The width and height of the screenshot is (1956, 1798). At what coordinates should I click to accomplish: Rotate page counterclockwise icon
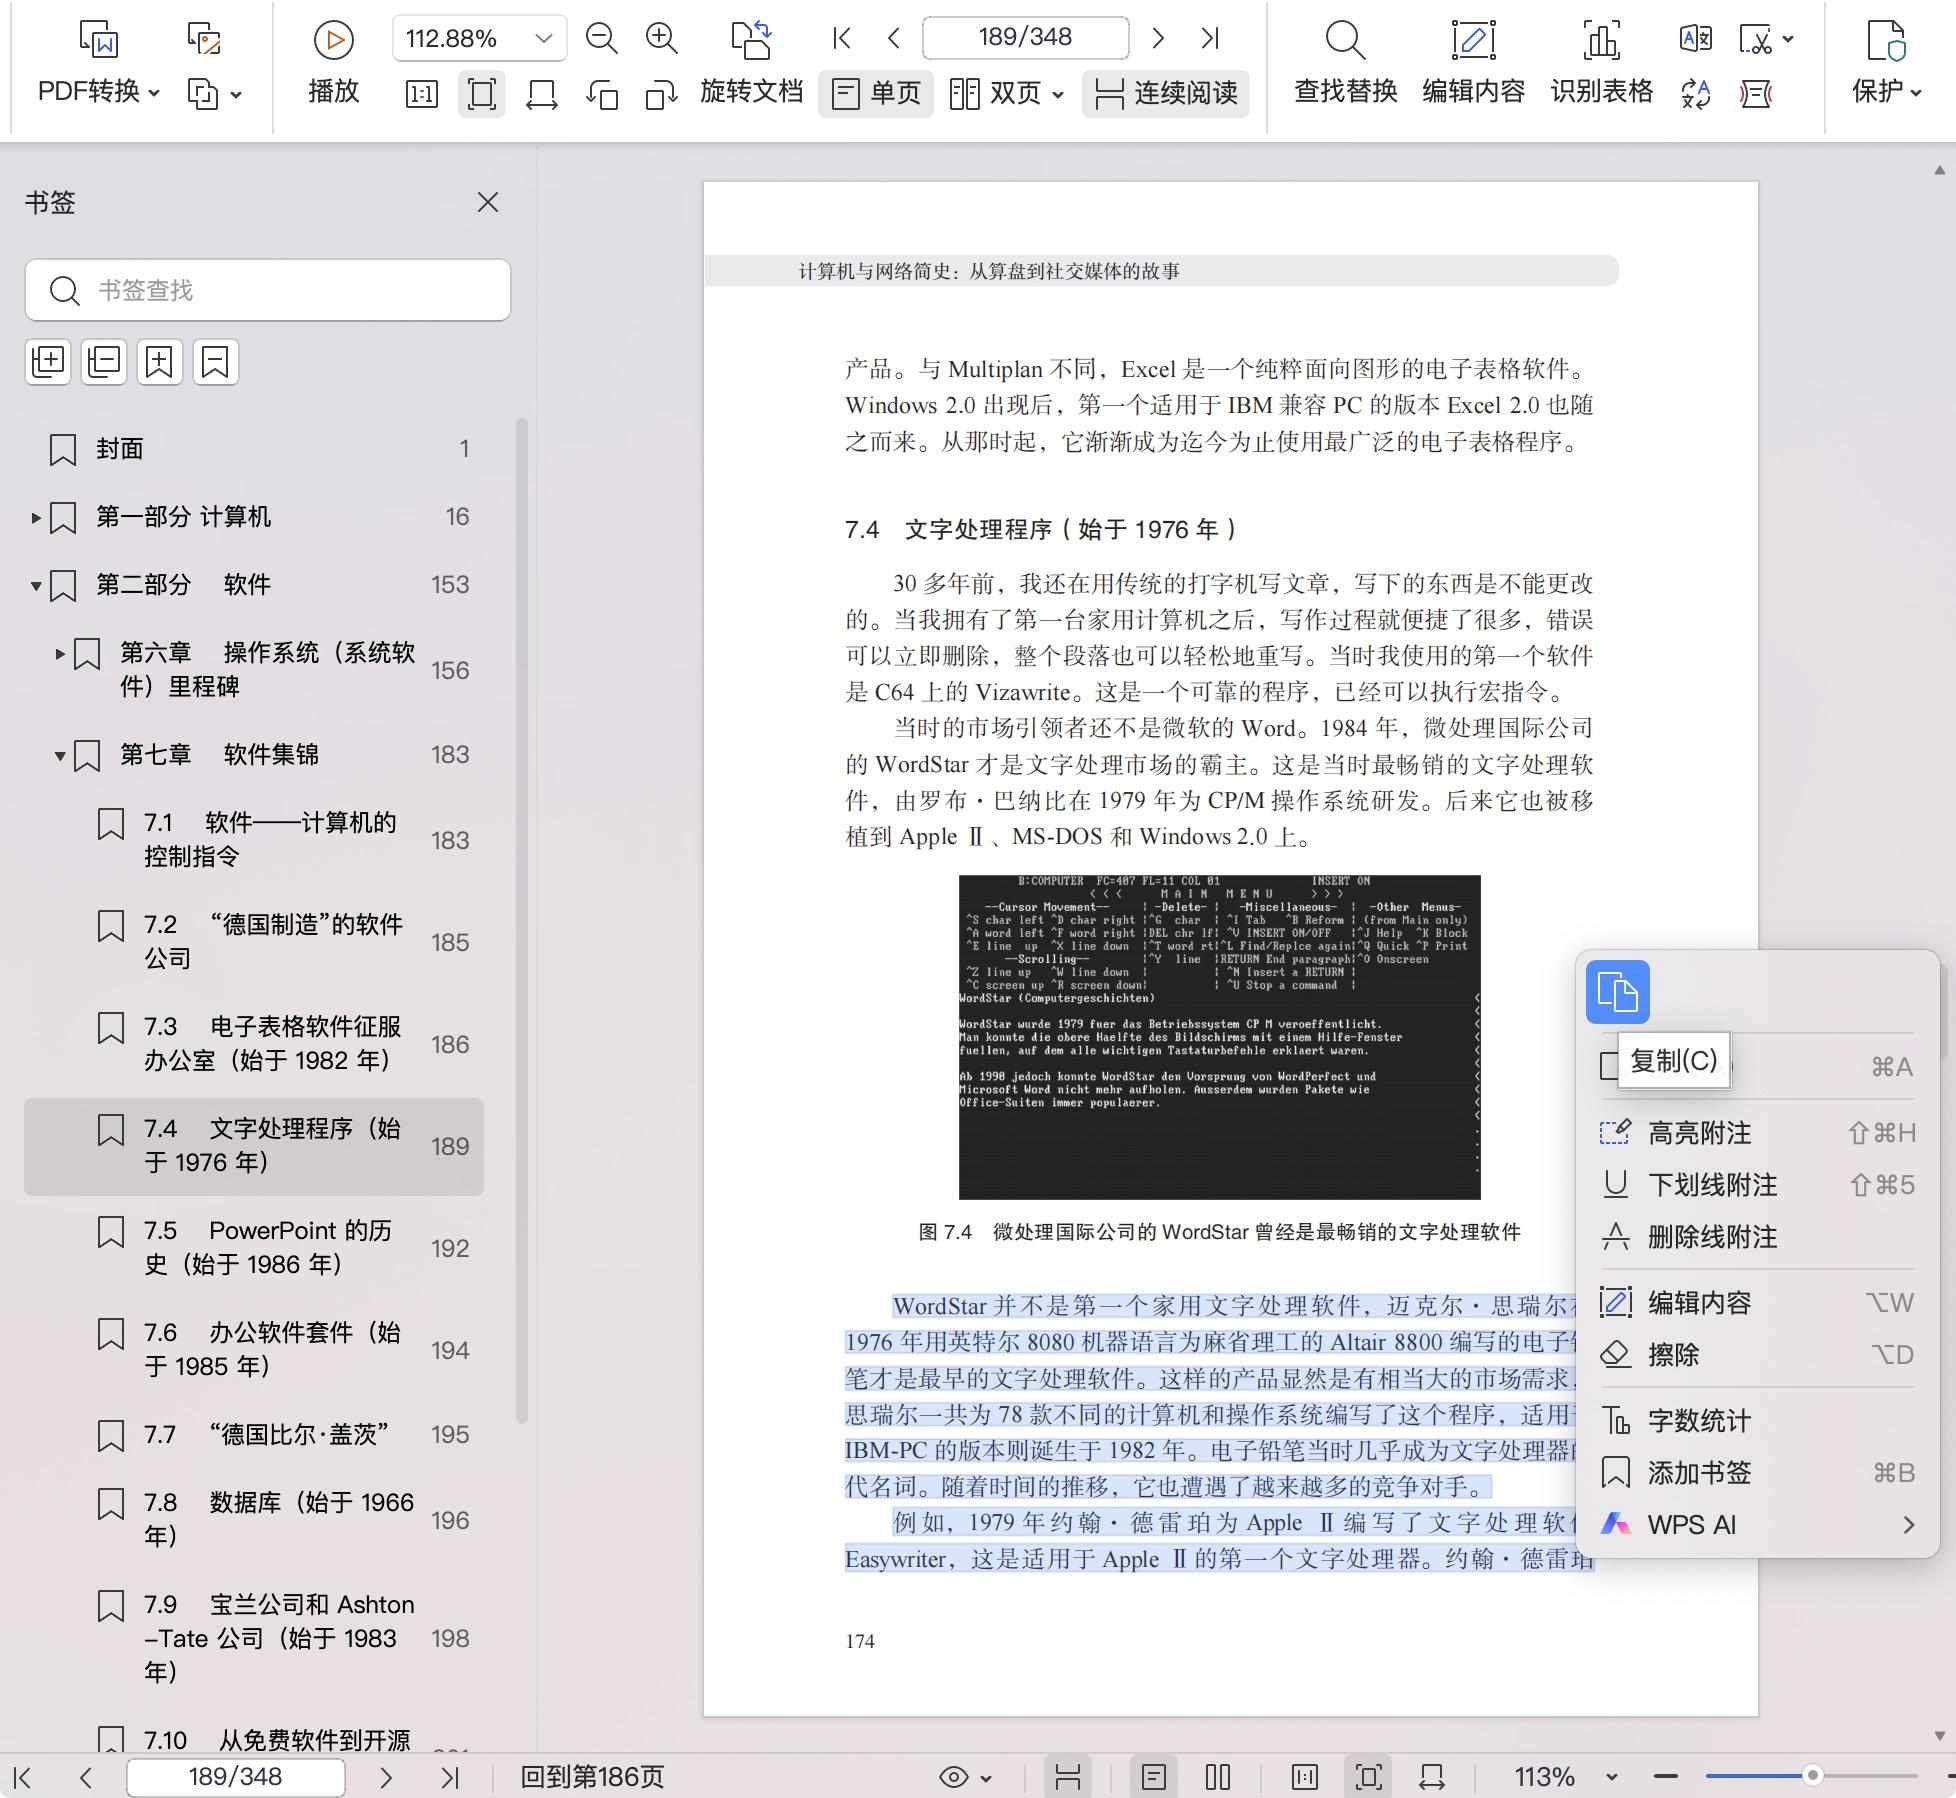[x=601, y=94]
